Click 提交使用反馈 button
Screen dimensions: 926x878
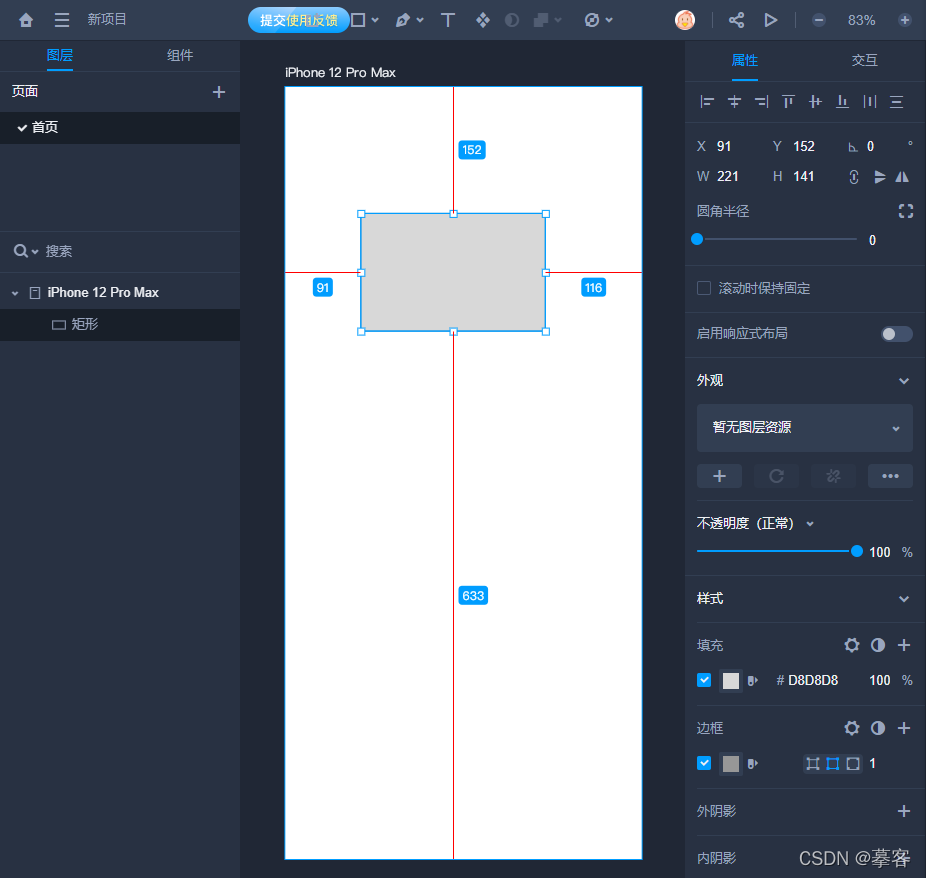[299, 20]
